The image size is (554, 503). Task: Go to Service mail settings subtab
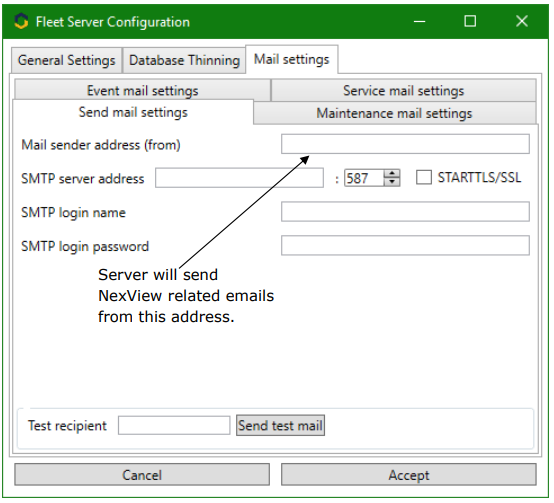point(403,90)
